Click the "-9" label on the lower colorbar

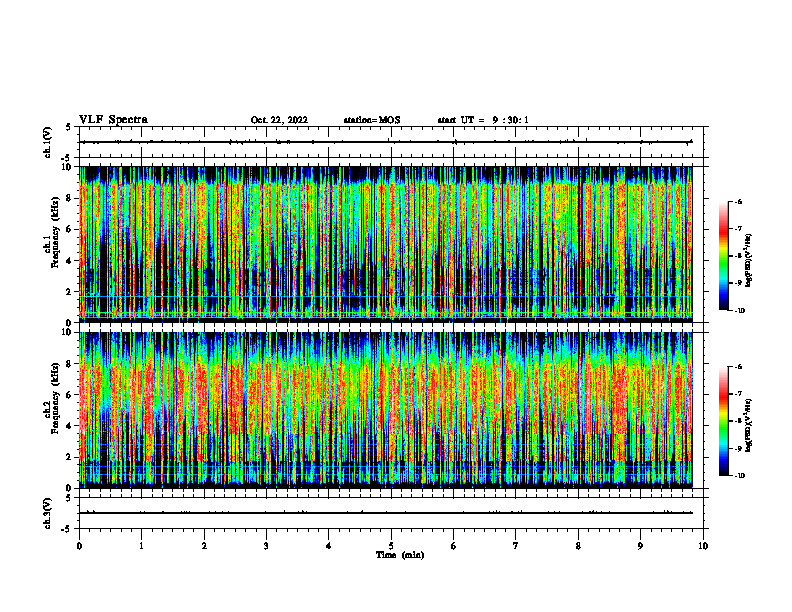738,448
